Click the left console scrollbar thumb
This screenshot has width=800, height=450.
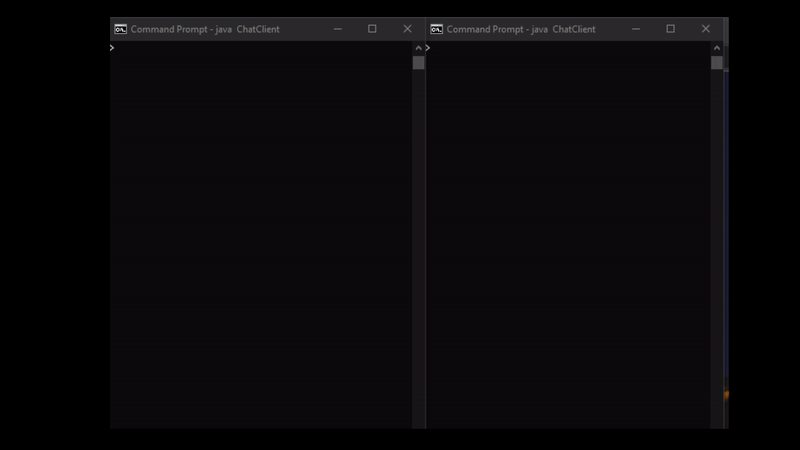[418, 63]
